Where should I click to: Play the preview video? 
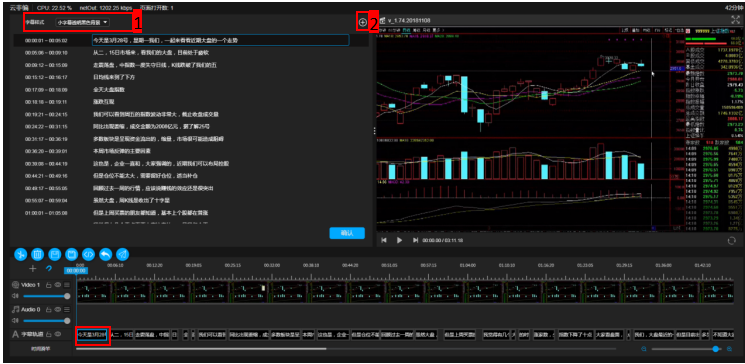coord(399,240)
